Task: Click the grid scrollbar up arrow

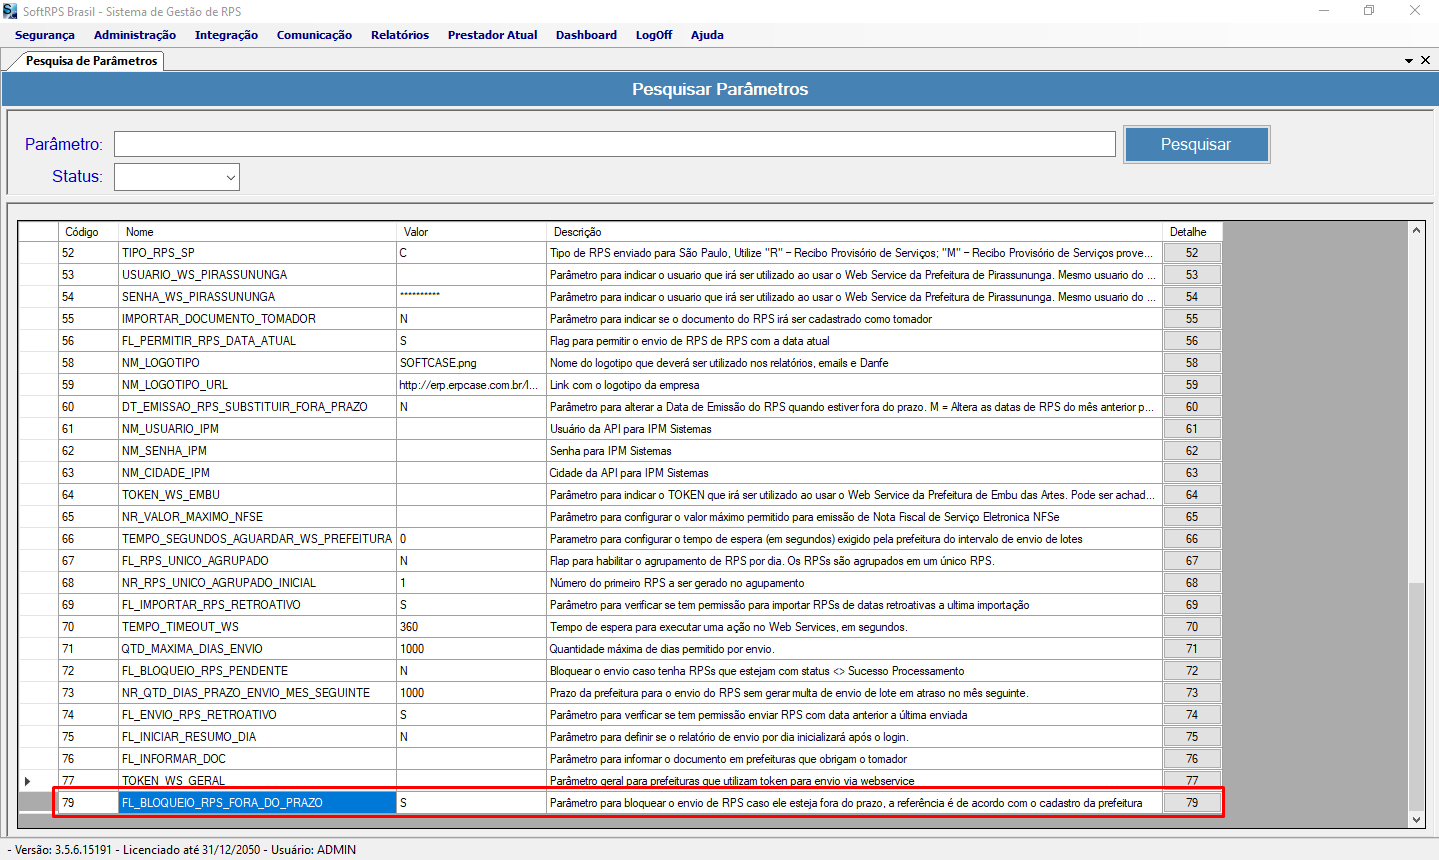Action: [x=1416, y=231]
